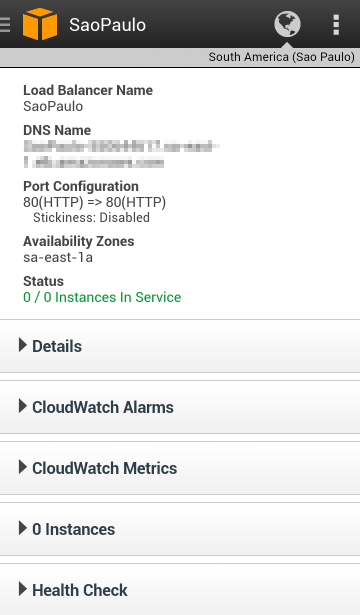Click the CloudWatch Metrics disclosure triangle
The image size is (360, 615).
click(23, 467)
